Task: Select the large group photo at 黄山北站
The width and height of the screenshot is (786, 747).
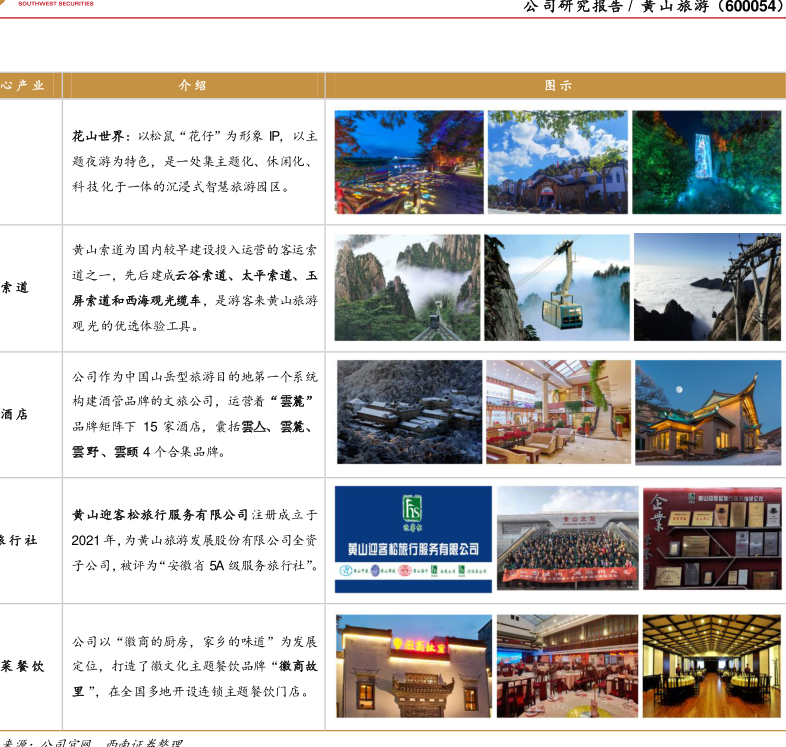Action: point(567,538)
